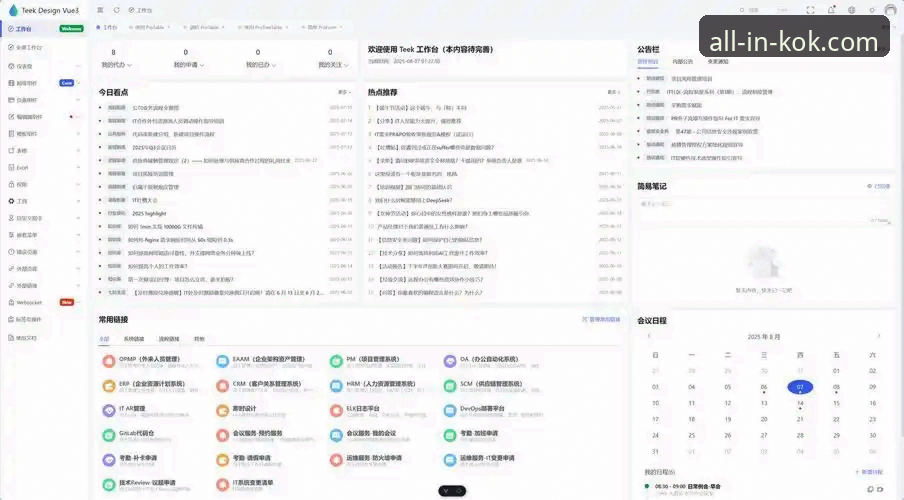Switch to the 工作台 page tab

(107, 27)
